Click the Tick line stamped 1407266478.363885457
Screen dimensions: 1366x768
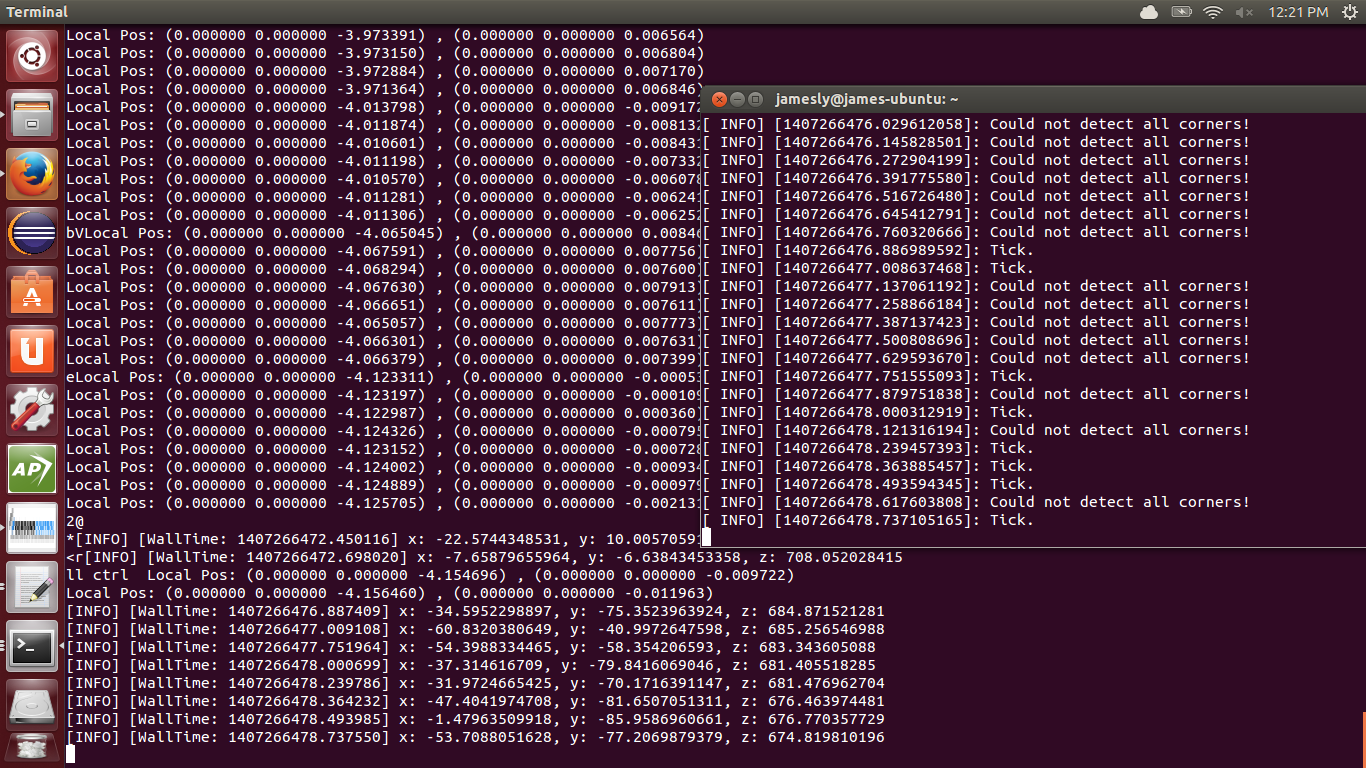[868, 466]
